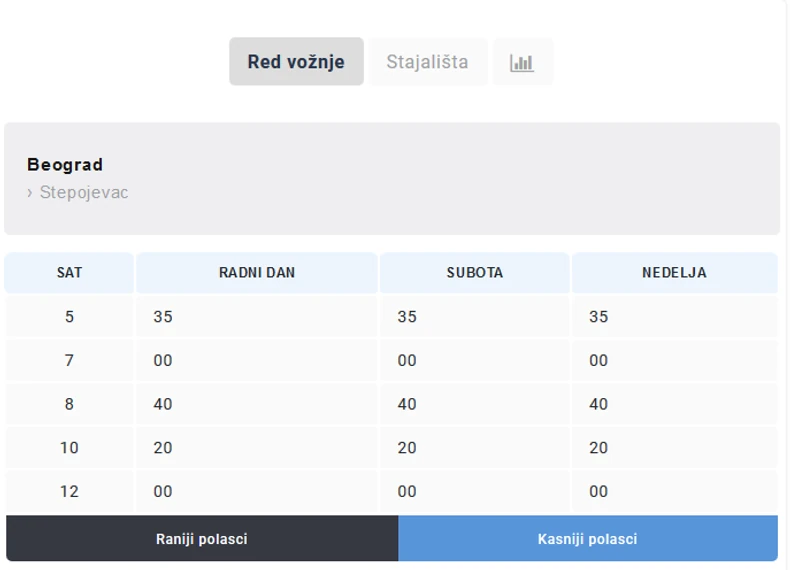The image size is (790, 570).
Task: Show earlier departures with Raniji polasci
Action: point(202,539)
